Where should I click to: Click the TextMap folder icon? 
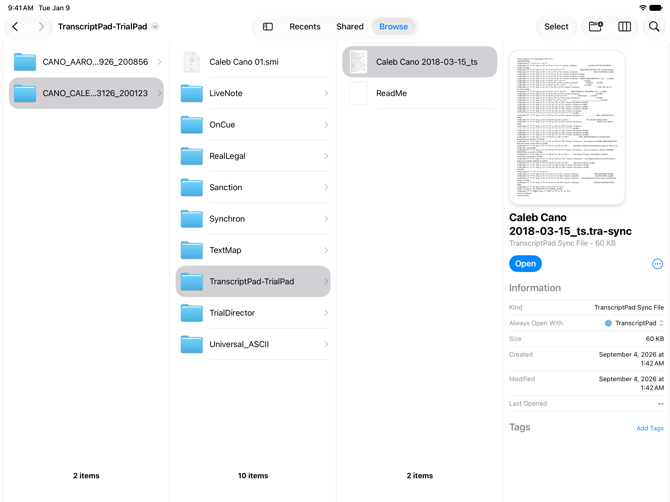coord(191,250)
